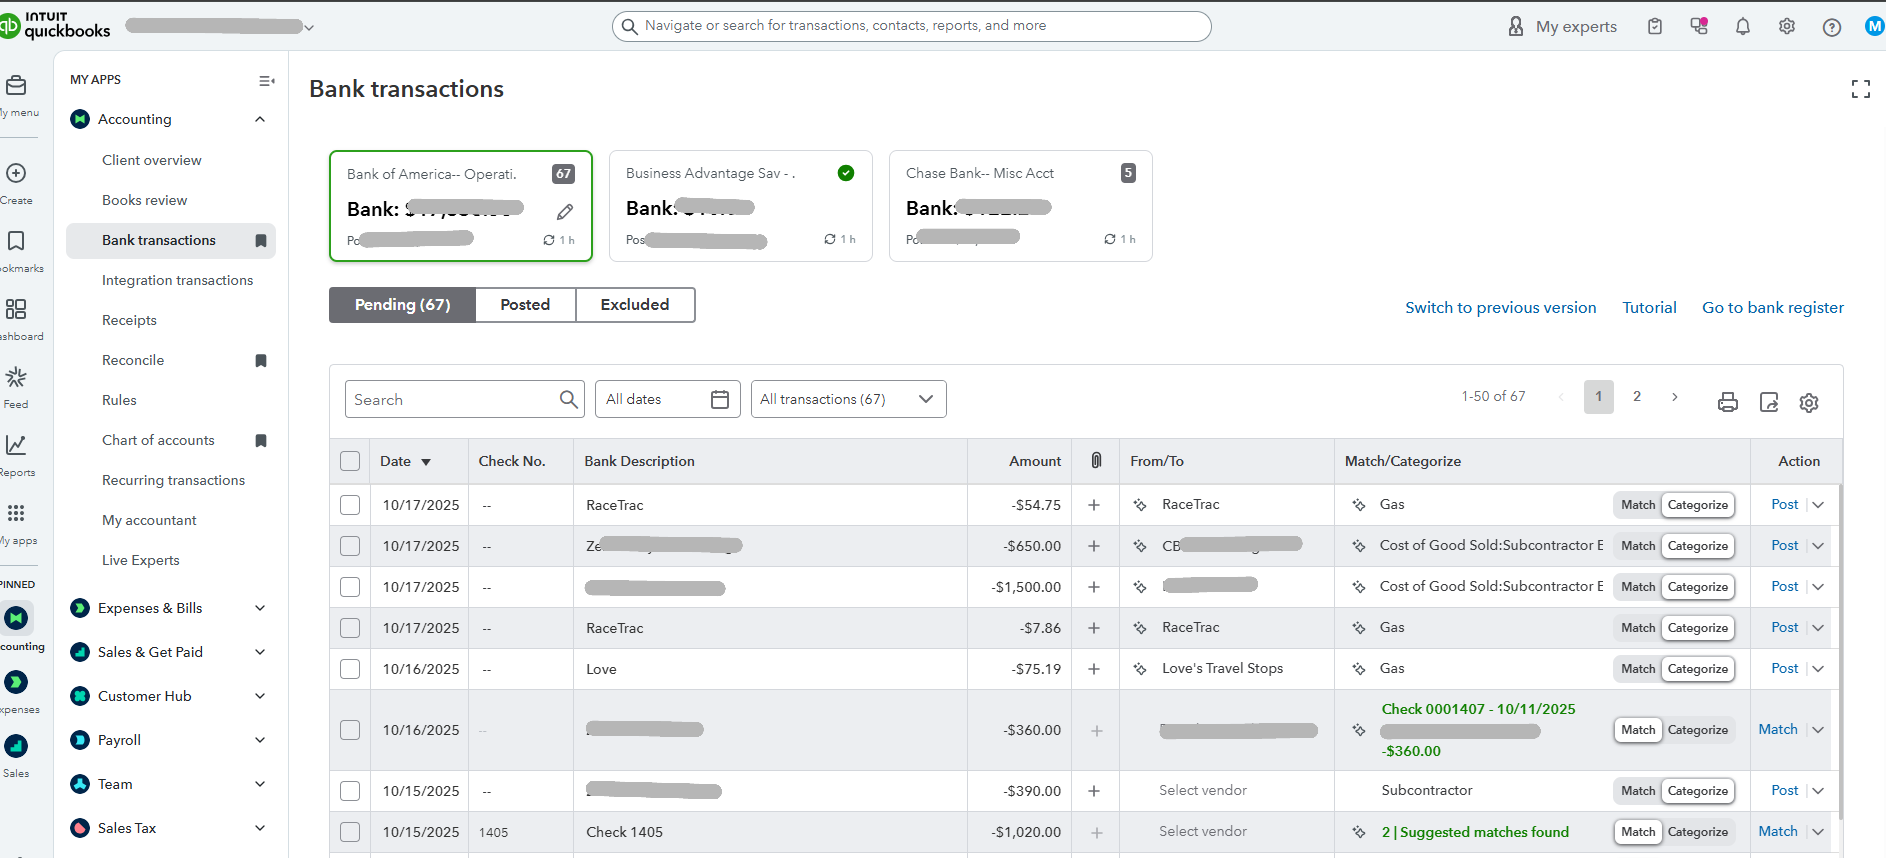The image size is (1886, 858).
Task: Collapse the Accounting section
Action: 260,119
